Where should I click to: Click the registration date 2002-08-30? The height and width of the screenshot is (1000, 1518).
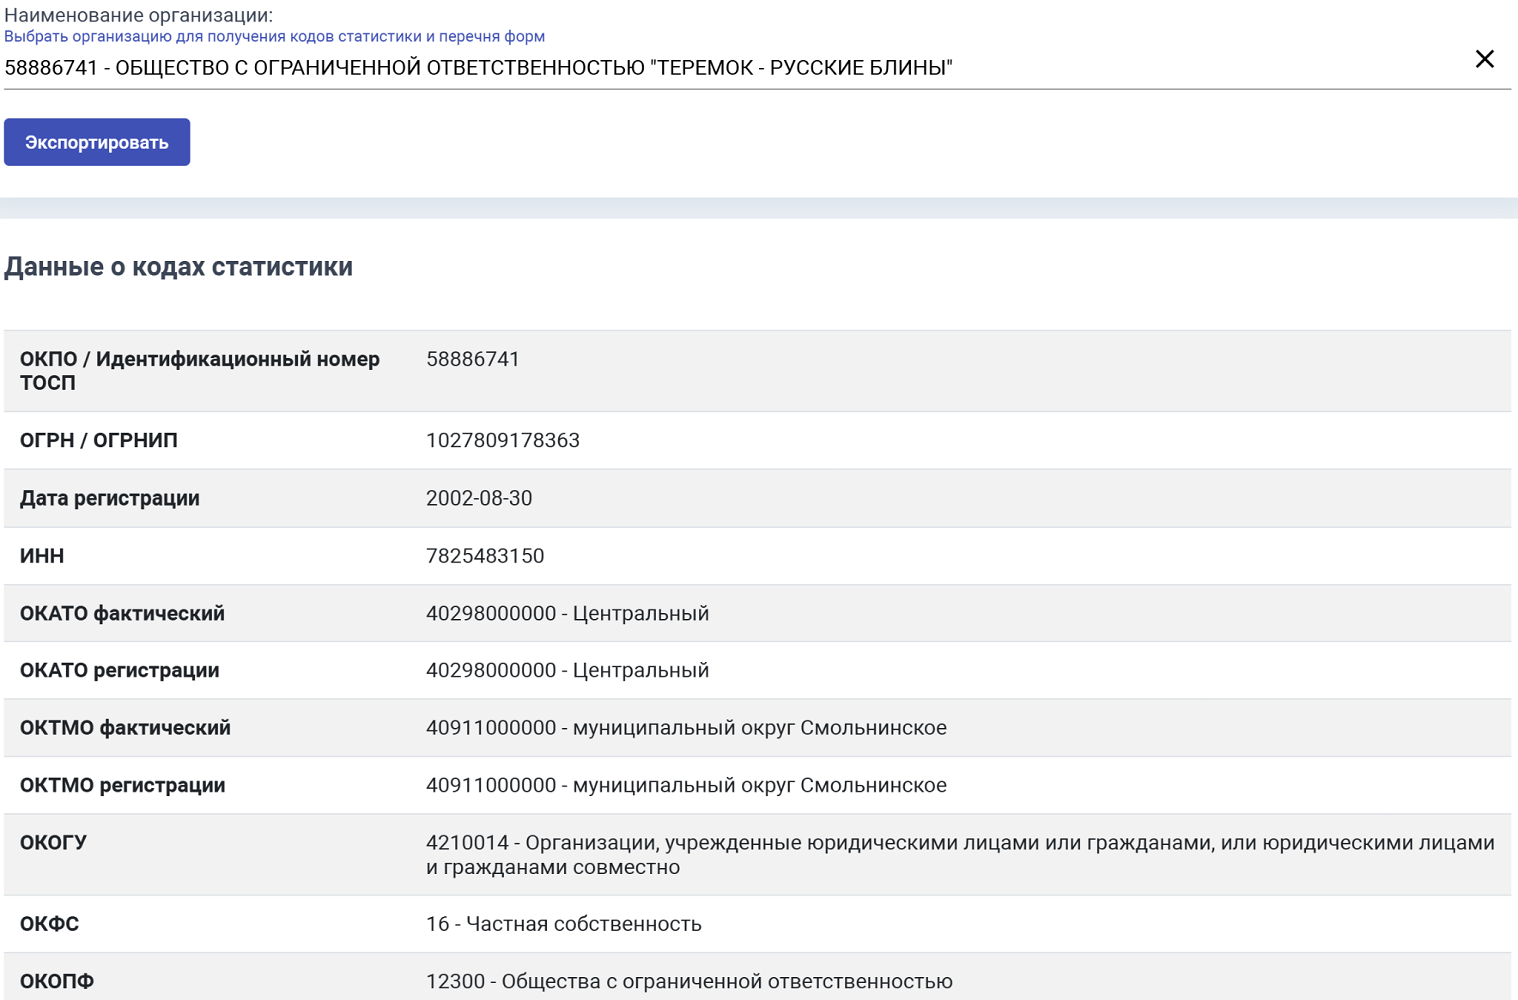point(479,498)
